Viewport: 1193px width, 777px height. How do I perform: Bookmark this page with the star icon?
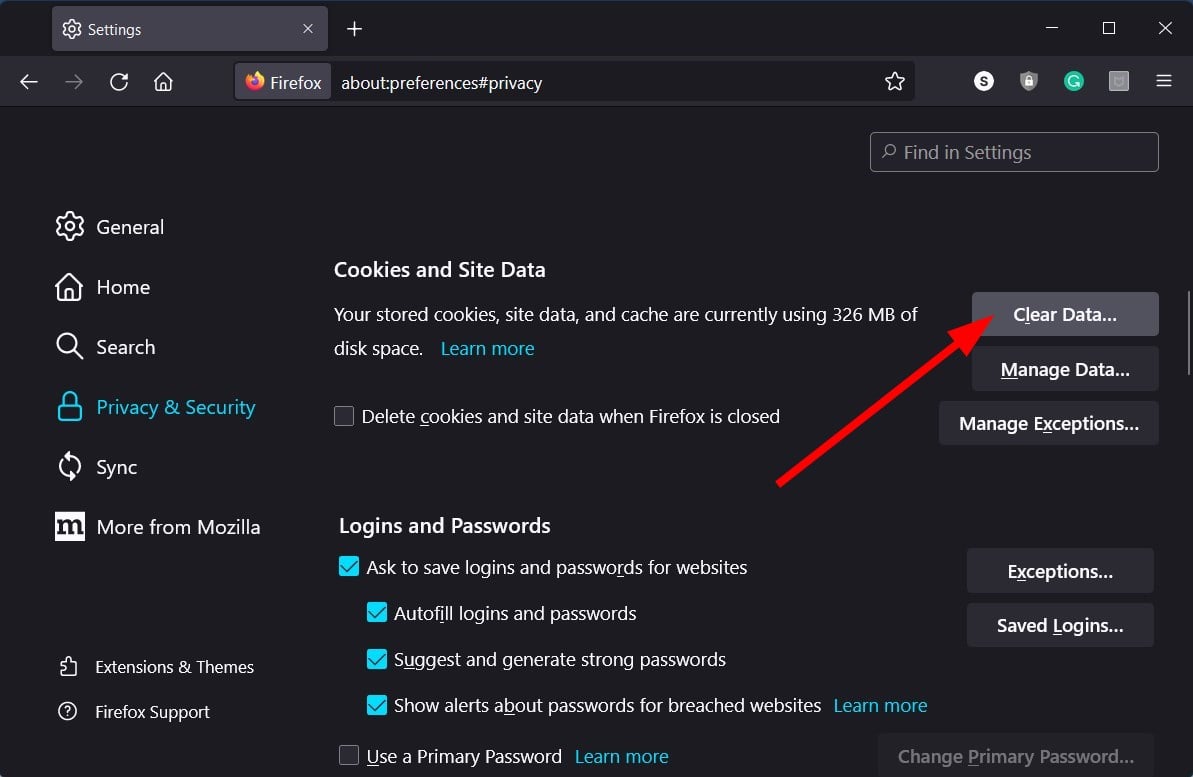(894, 81)
